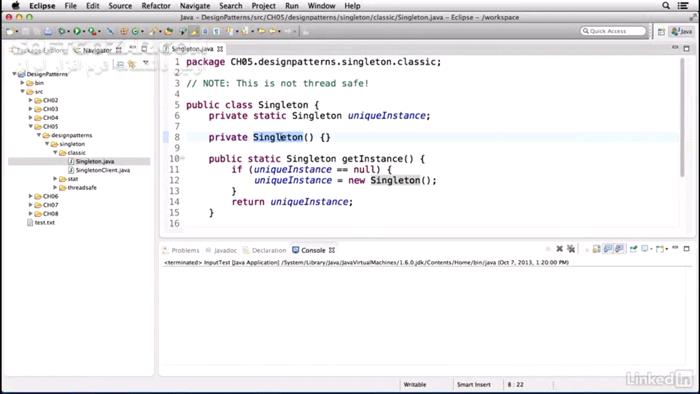
Task: Toggle console Scroll Lock
Action: pyautogui.click(x=596, y=249)
